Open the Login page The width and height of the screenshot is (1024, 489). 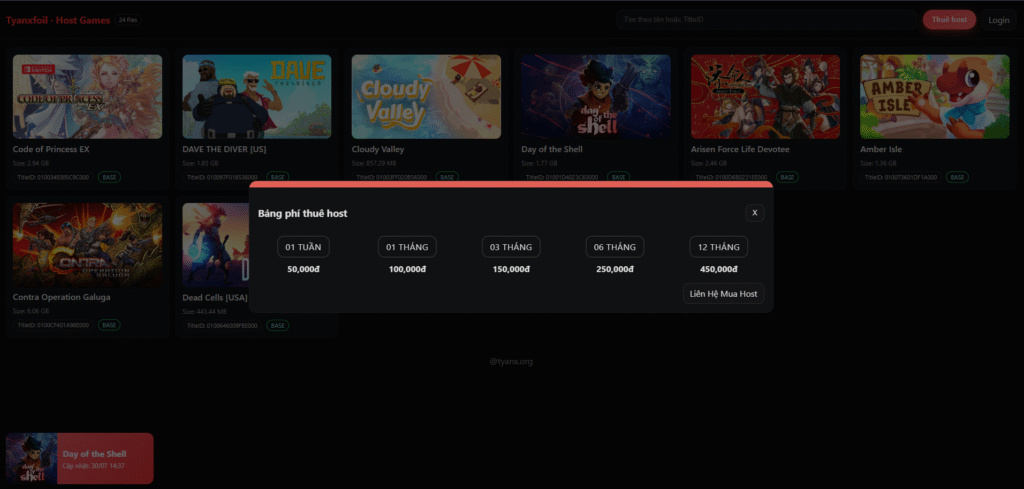point(998,20)
